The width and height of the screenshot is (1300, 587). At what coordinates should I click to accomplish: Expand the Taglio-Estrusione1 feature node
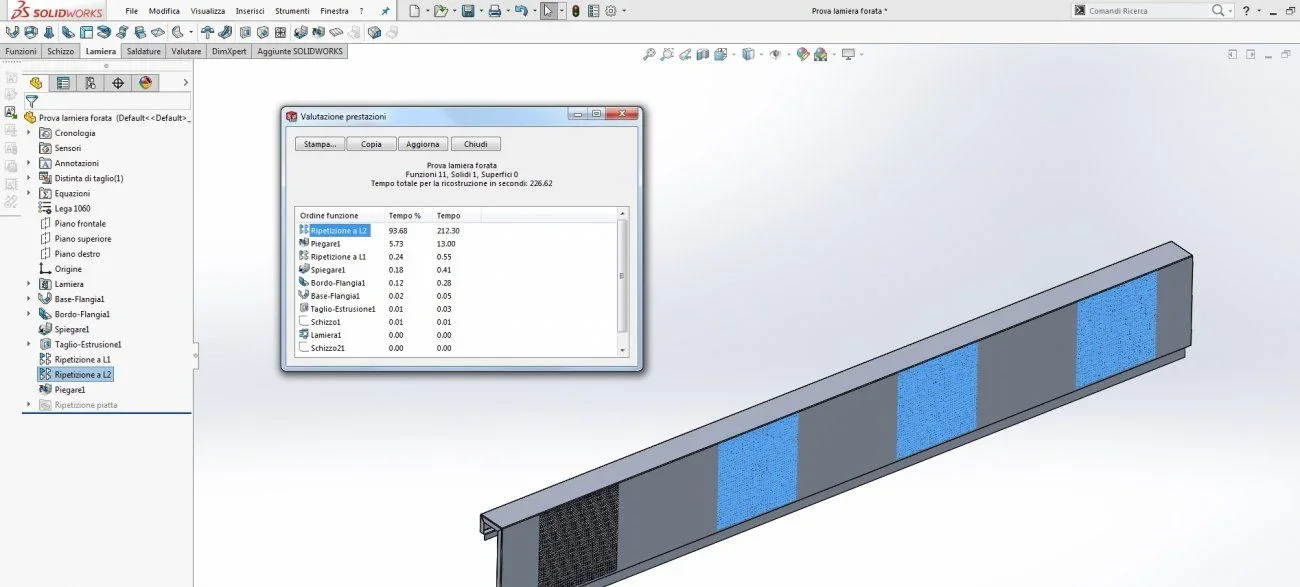(28, 344)
